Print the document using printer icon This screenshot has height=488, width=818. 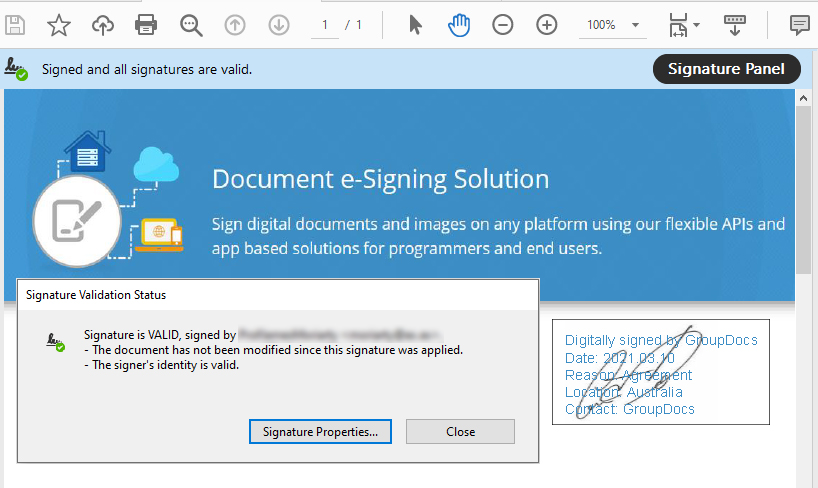pos(146,25)
